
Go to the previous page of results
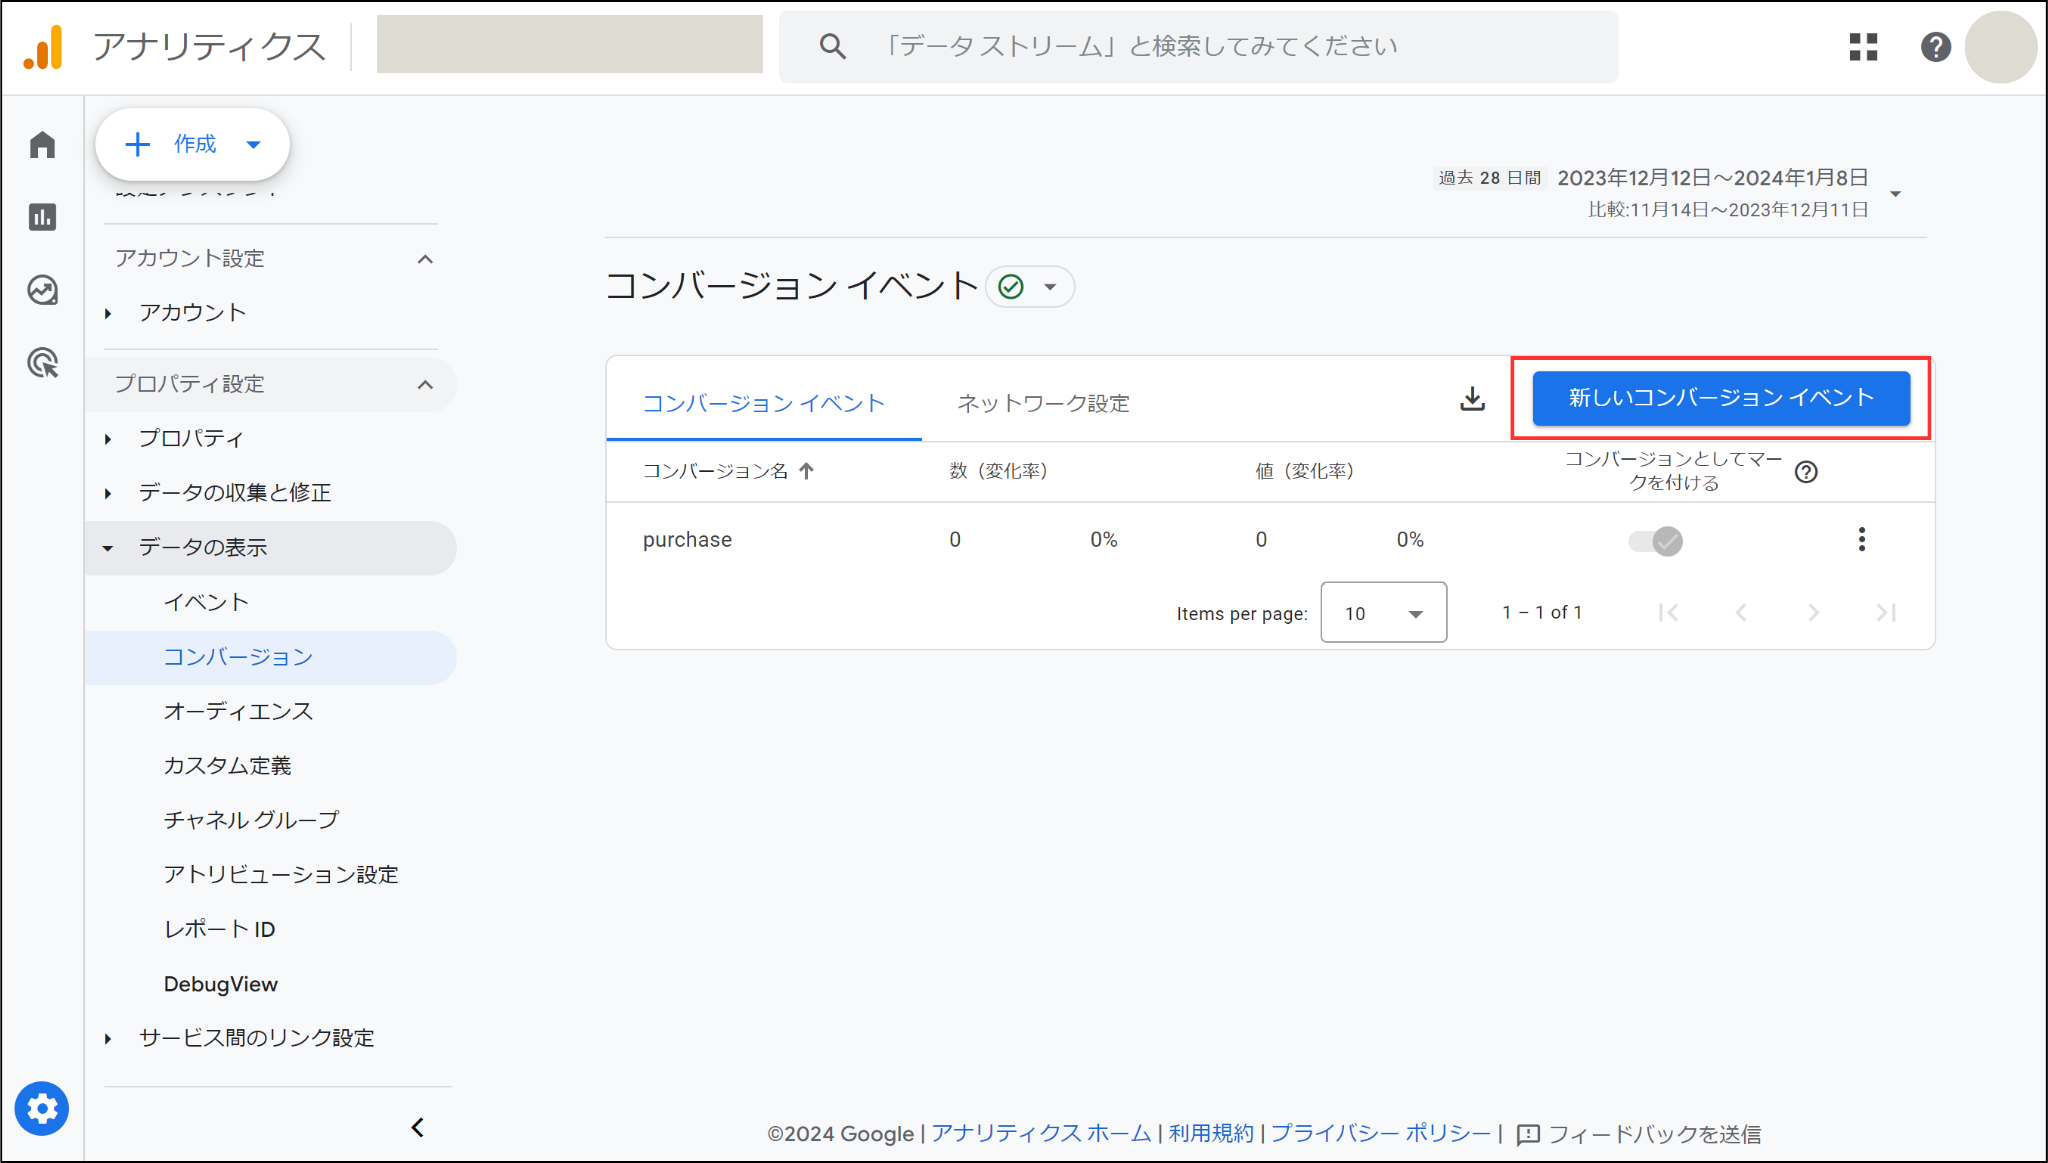click(x=1741, y=613)
